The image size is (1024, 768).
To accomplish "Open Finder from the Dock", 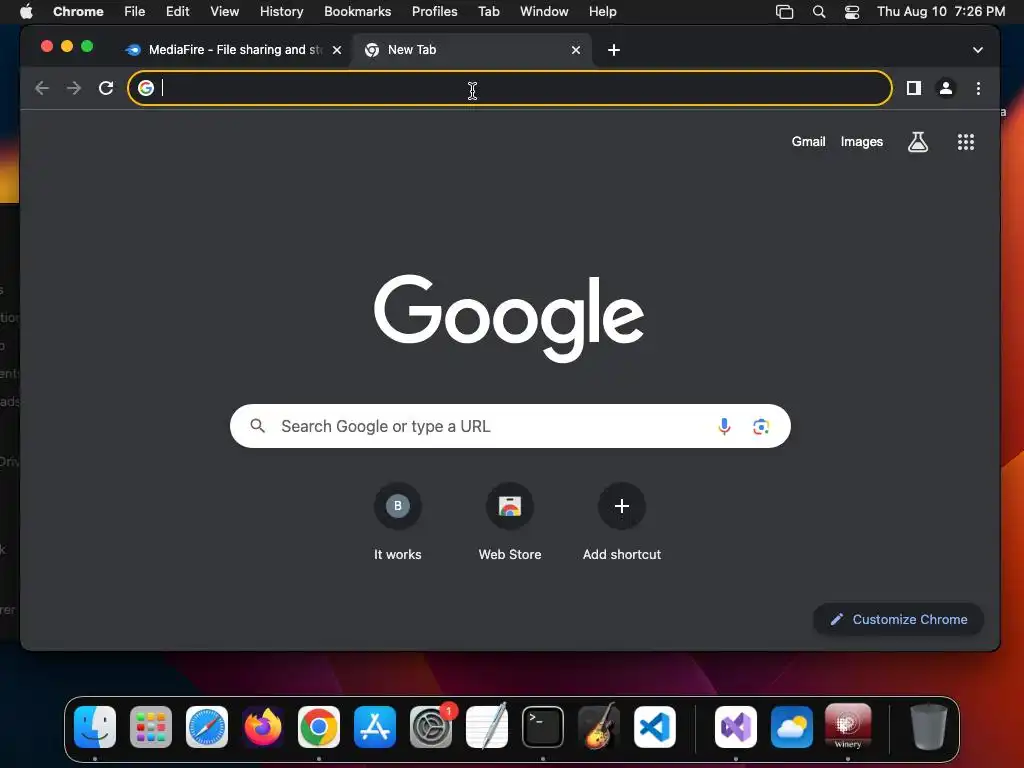I will point(95,727).
